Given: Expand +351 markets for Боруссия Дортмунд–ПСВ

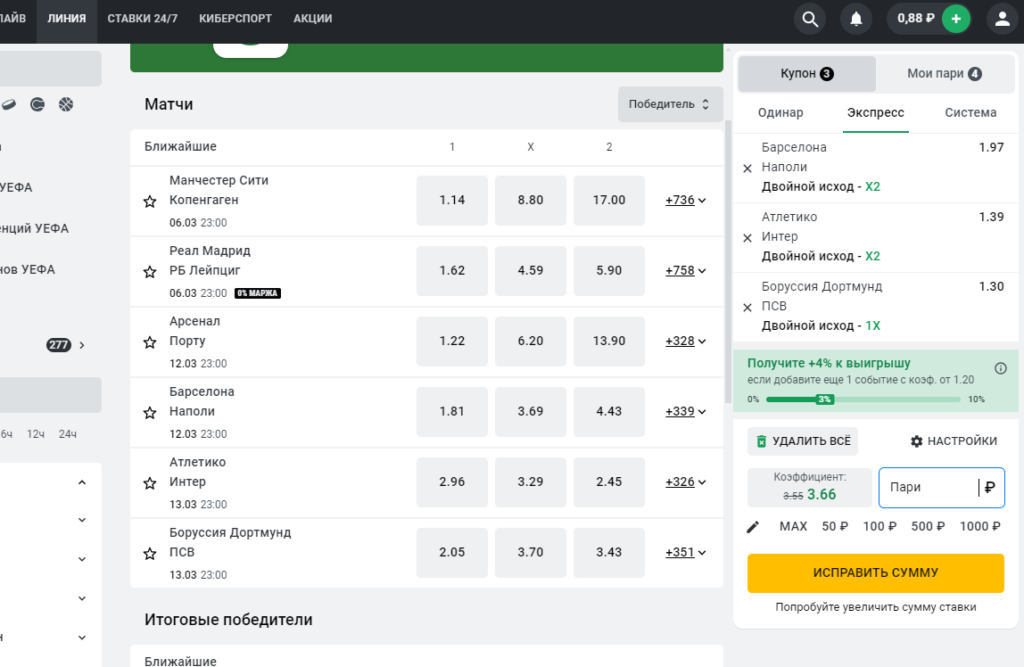Looking at the screenshot, I should pyautogui.click(x=685, y=553).
